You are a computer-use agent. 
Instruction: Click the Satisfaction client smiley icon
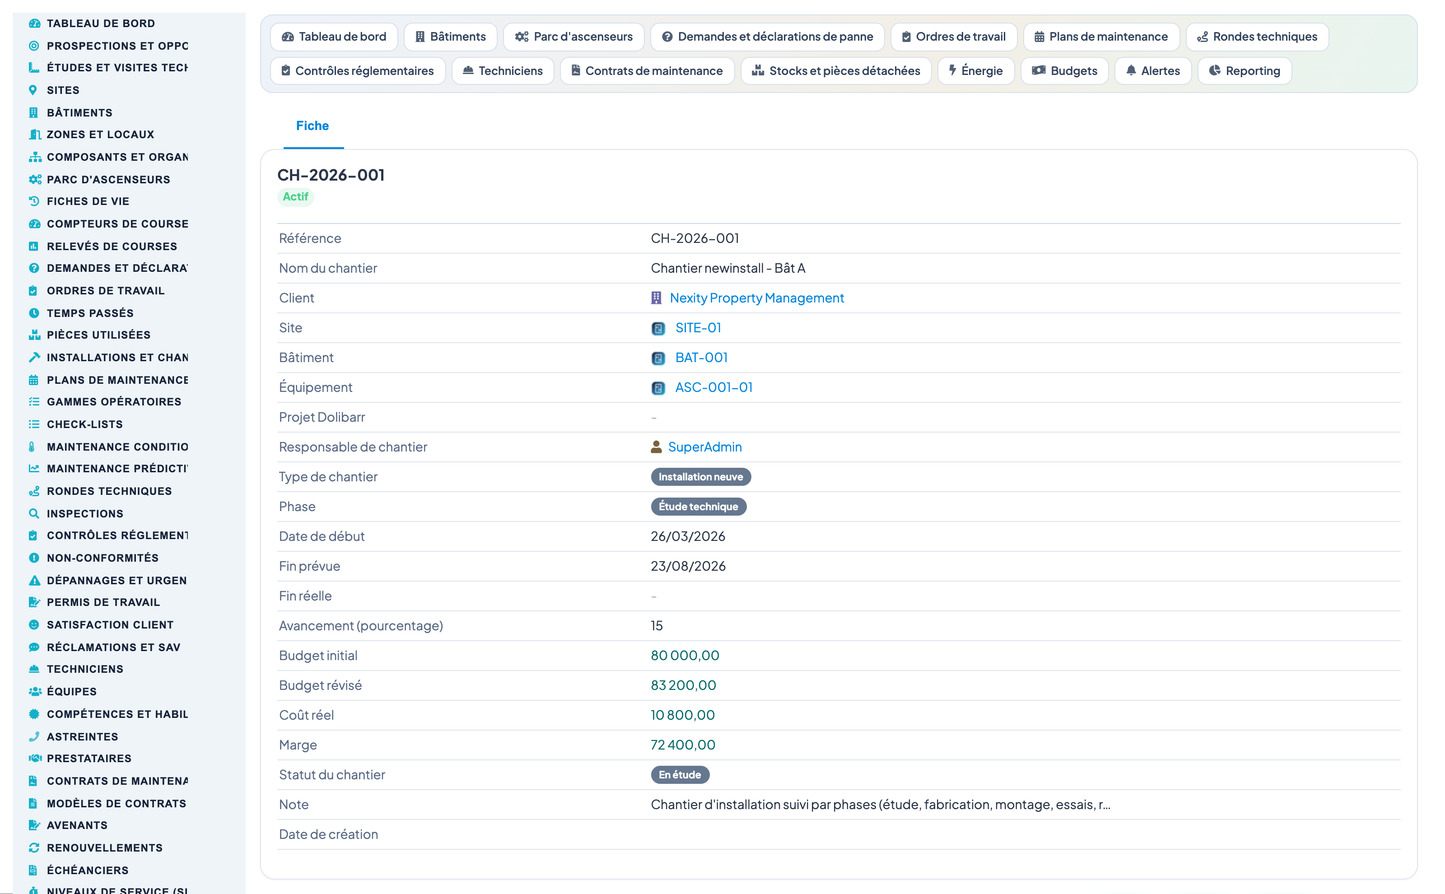[x=34, y=624]
